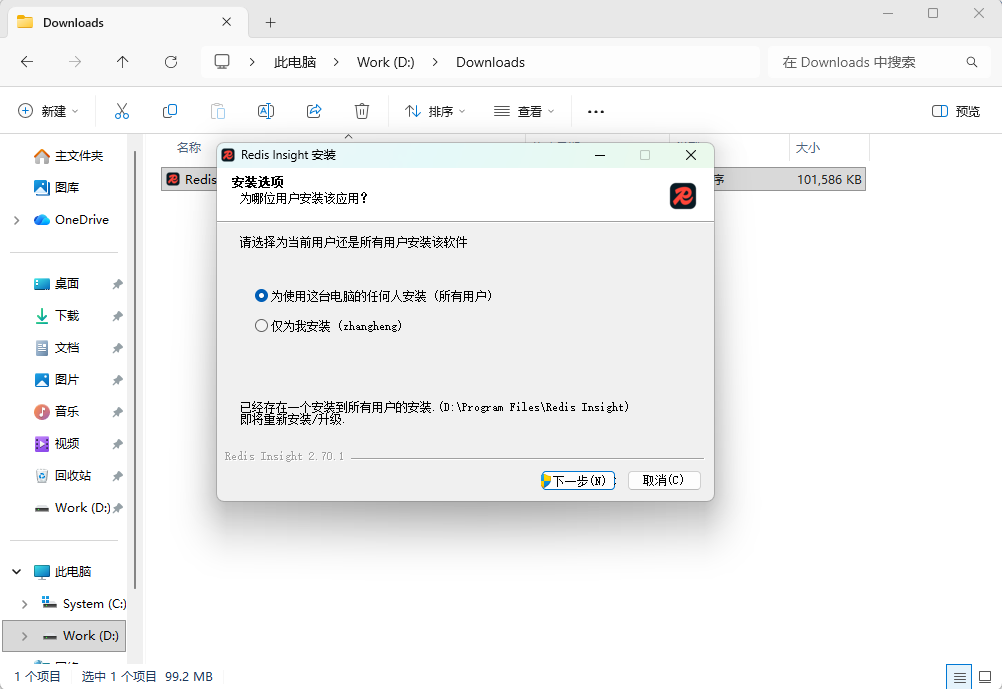
Task: Click the sidebar vertical scrollbar
Action: [x=135, y=371]
